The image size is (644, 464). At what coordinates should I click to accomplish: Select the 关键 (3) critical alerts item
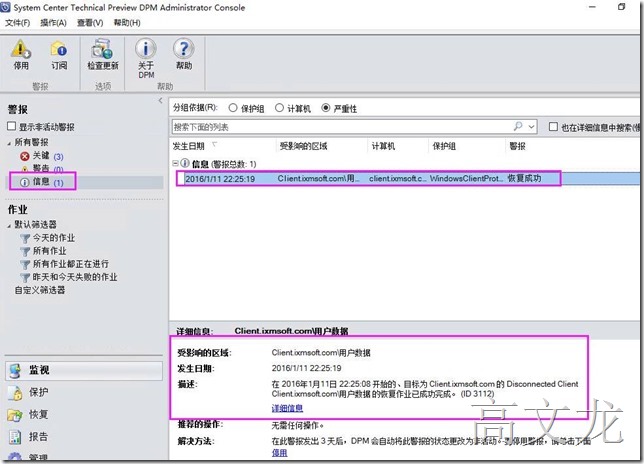(41, 156)
